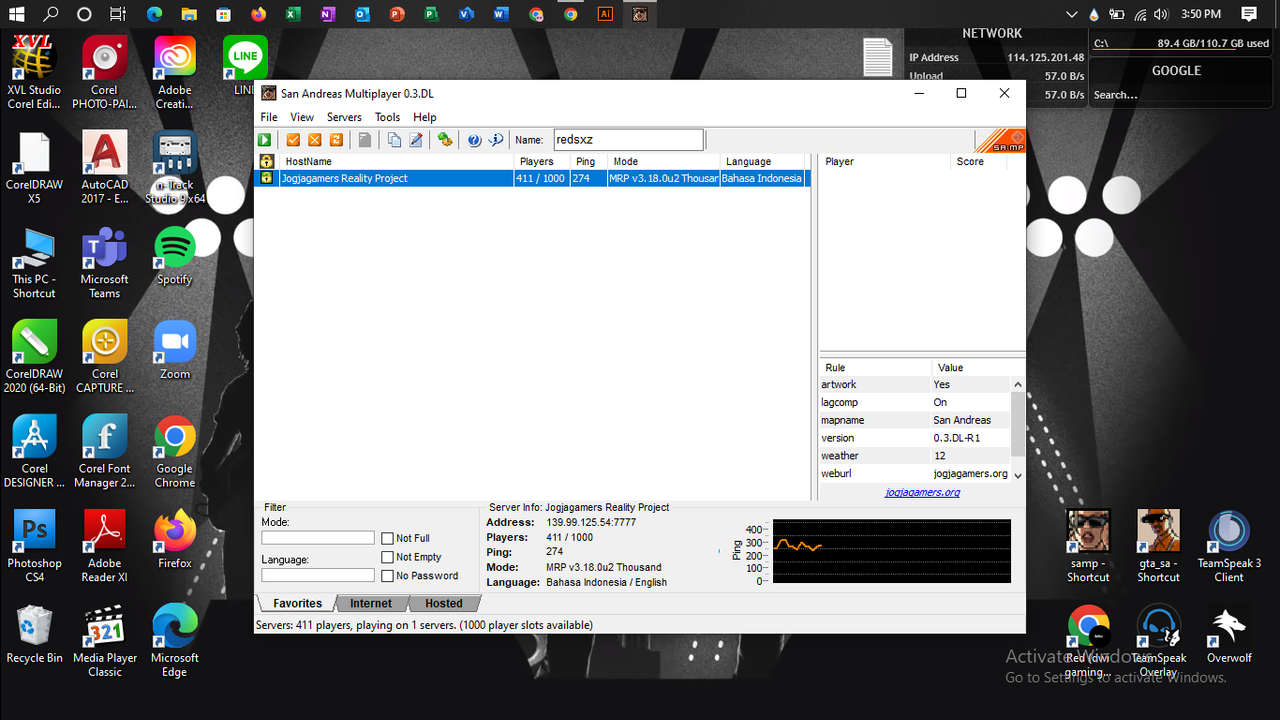Click the clock showing 3:50 PM
1280x720 pixels.
tap(1201, 14)
